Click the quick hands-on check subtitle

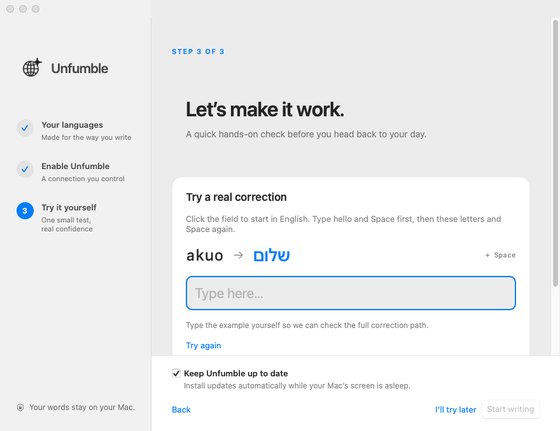click(306, 135)
